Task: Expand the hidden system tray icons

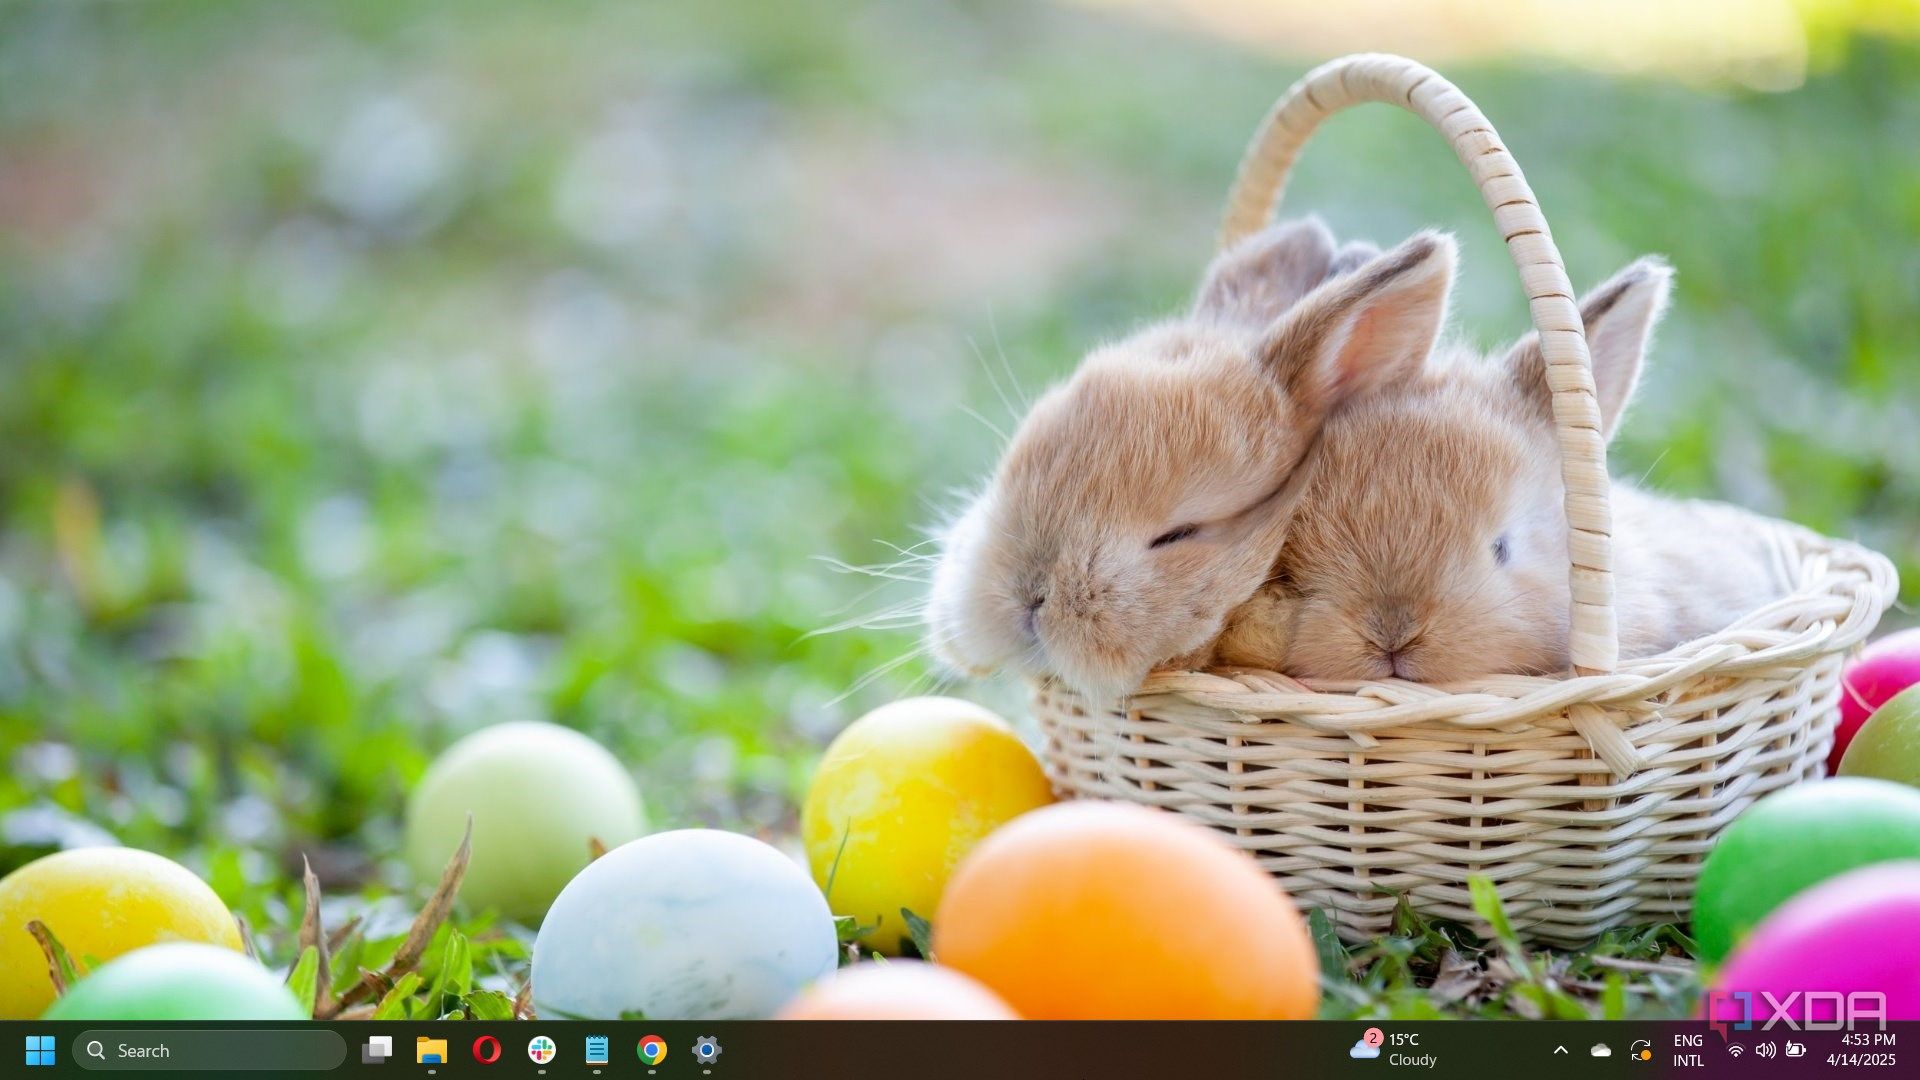Action: 1560,1050
